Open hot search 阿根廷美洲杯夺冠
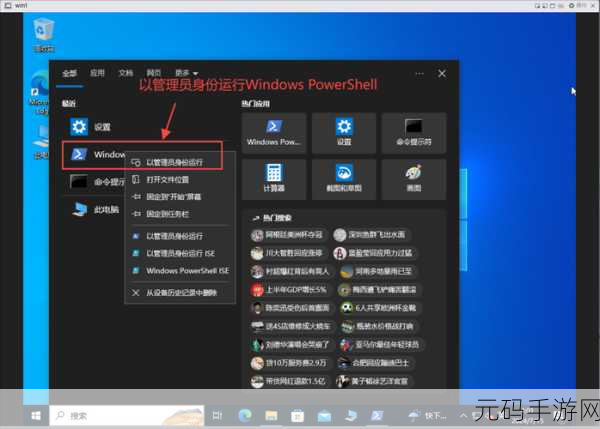This screenshot has width=600, height=429. click(287, 235)
